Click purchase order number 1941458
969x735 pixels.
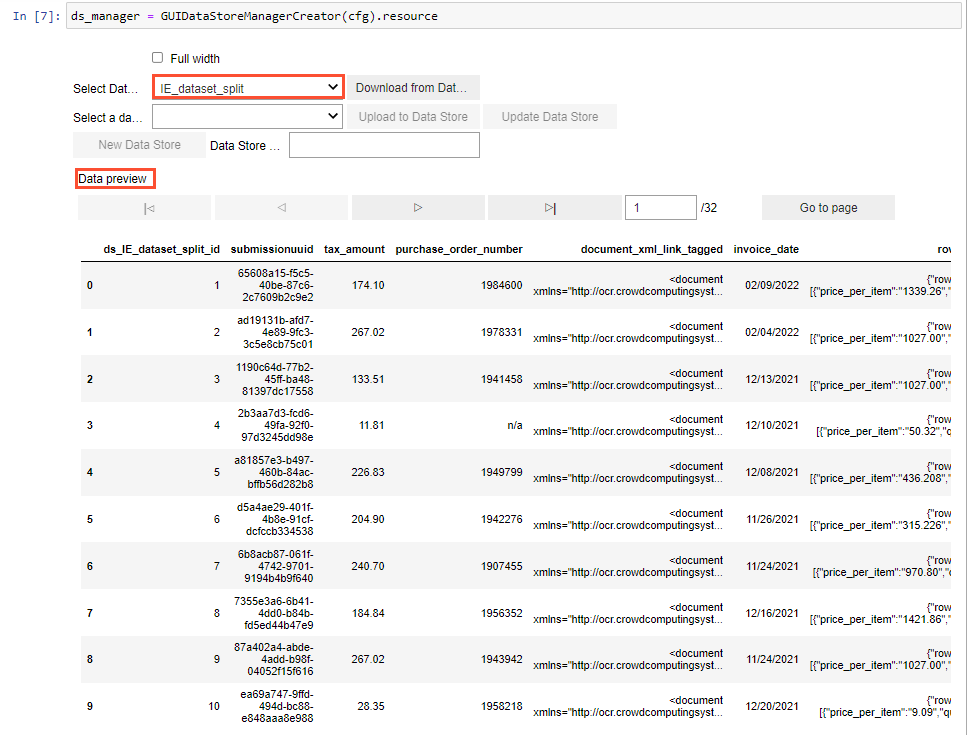[501, 379]
